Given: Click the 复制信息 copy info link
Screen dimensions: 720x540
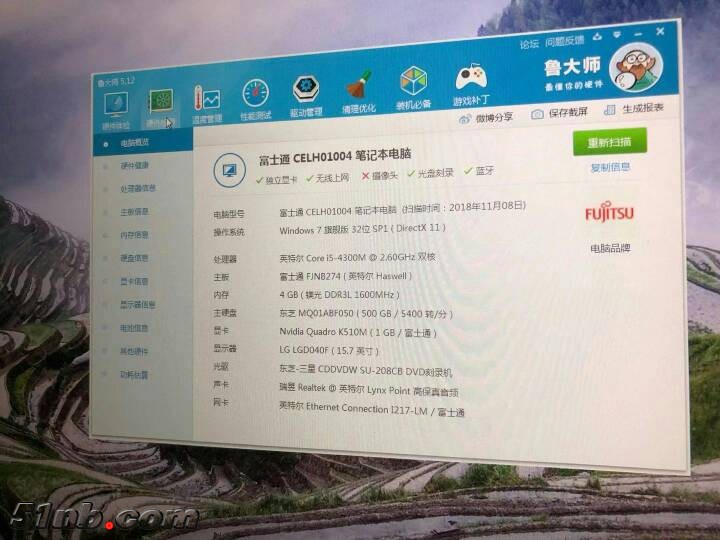Looking at the screenshot, I should (x=610, y=167).
